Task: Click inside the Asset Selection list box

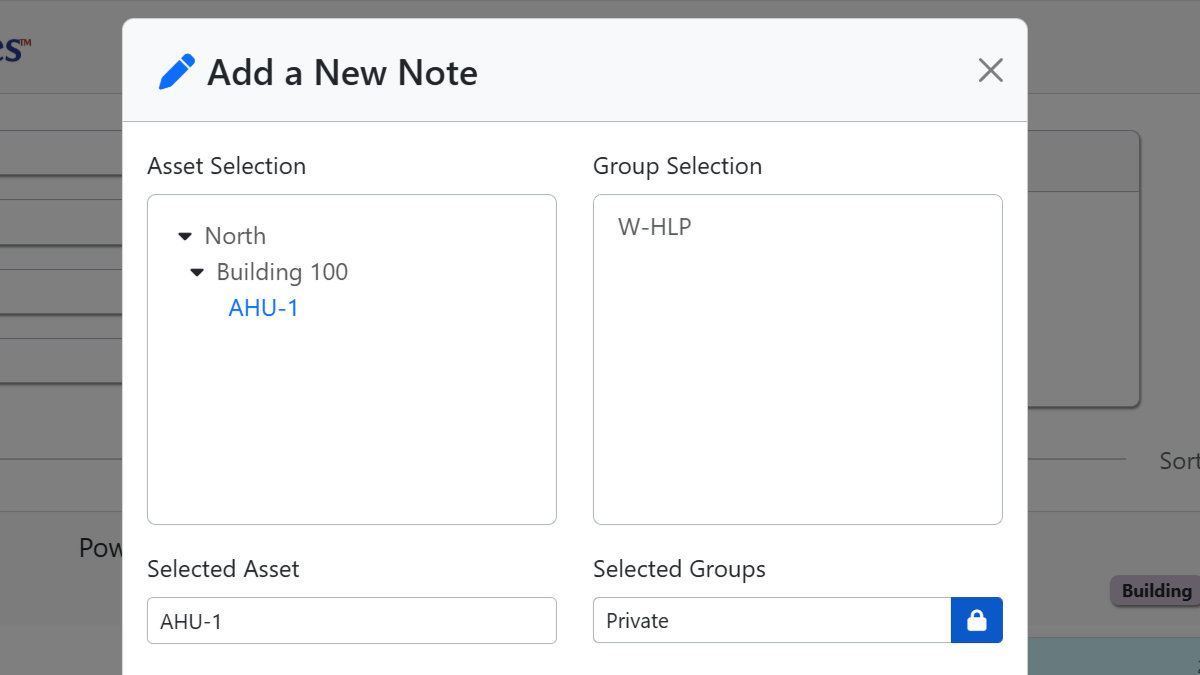Action: point(351,420)
